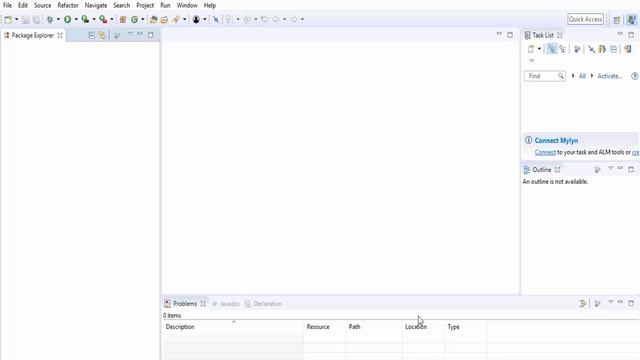Click the Run External Tools icon
The width and height of the screenshot is (640, 360).
[x=103, y=20]
